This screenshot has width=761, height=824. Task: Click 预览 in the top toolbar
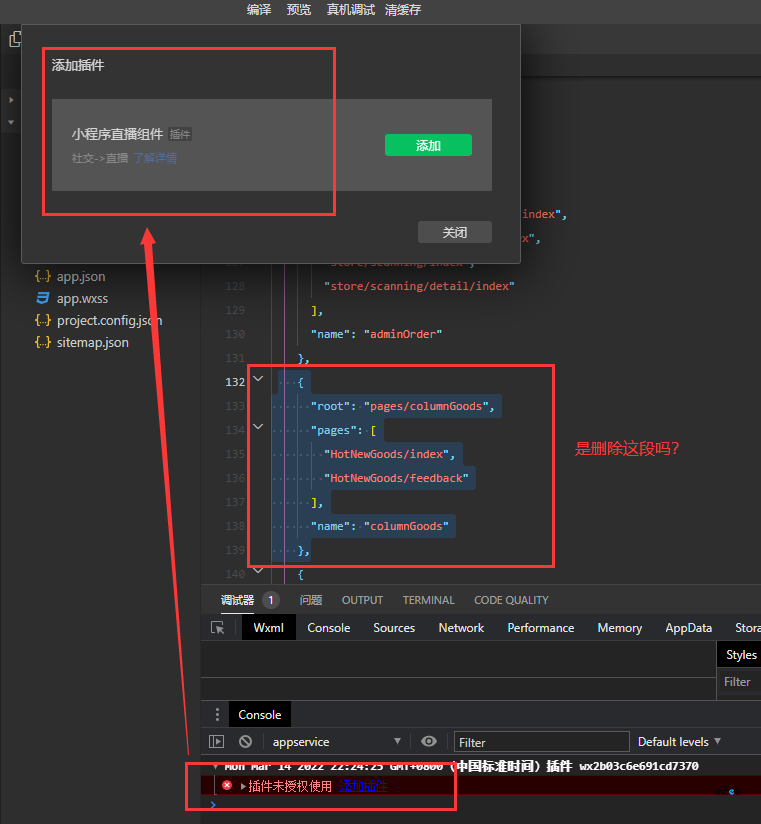[299, 9]
